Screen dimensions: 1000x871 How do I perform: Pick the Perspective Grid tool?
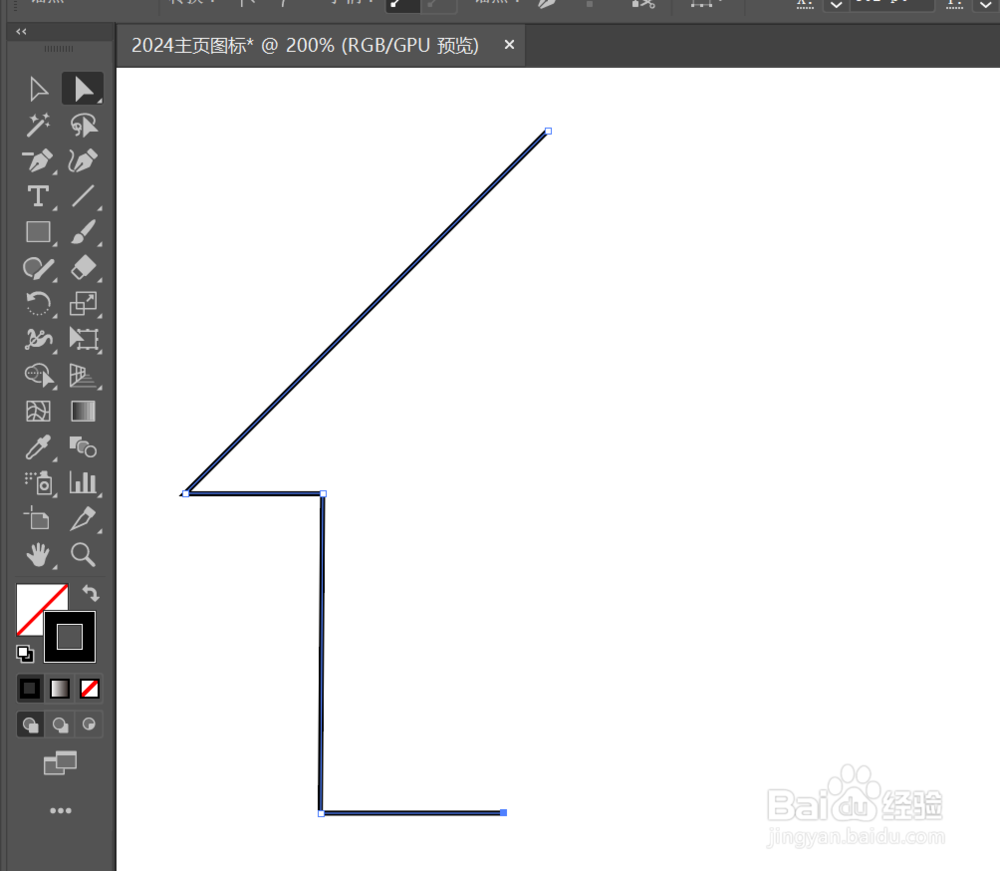tap(83, 376)
